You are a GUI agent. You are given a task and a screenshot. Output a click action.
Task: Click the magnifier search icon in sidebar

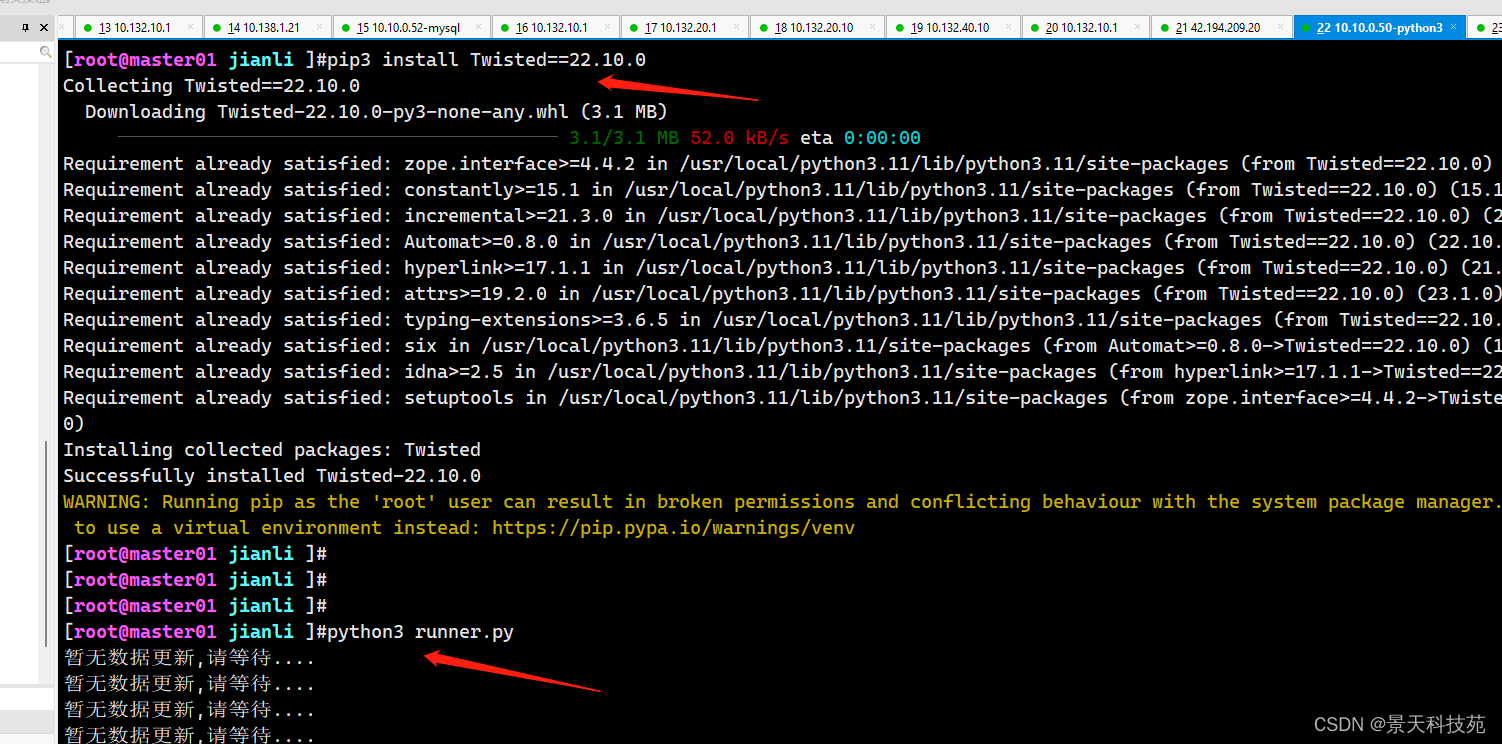point(45,51)
